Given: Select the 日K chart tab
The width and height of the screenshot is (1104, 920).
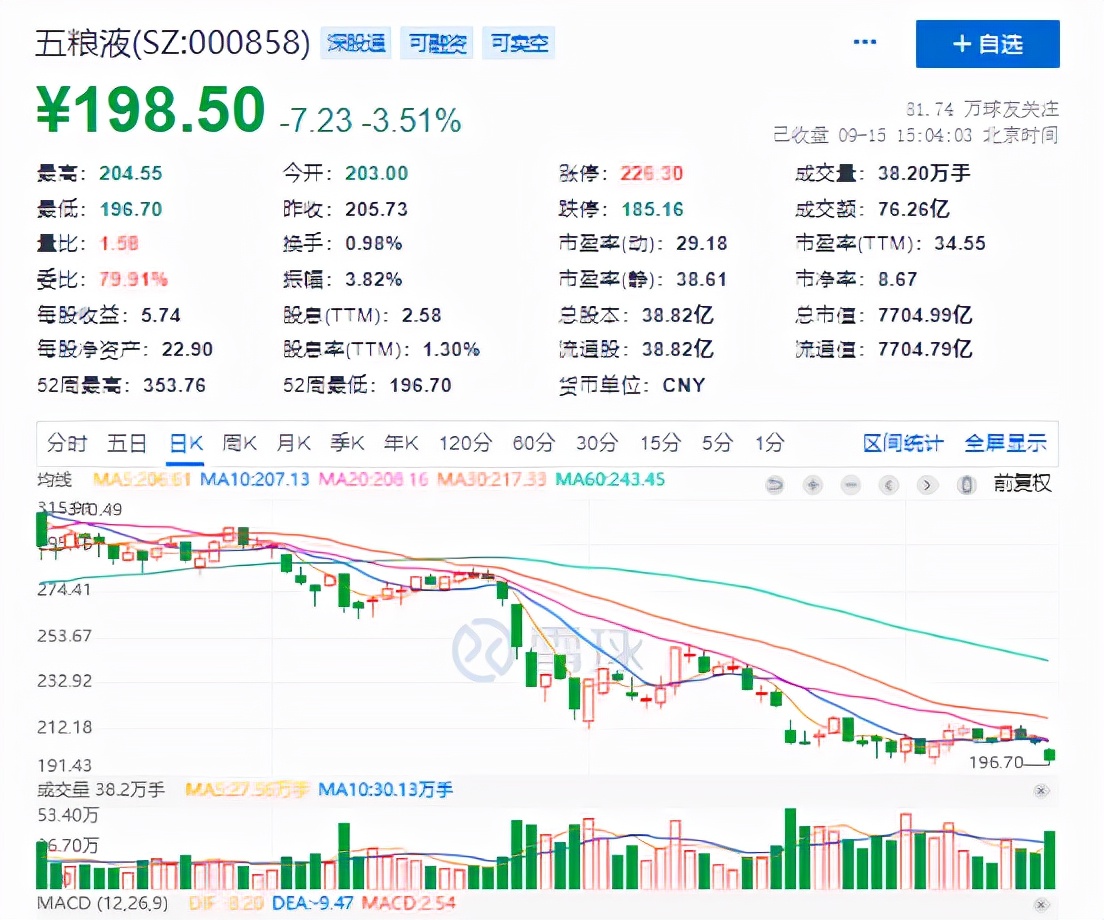Looking at the screenshot, I should point(186,443).
